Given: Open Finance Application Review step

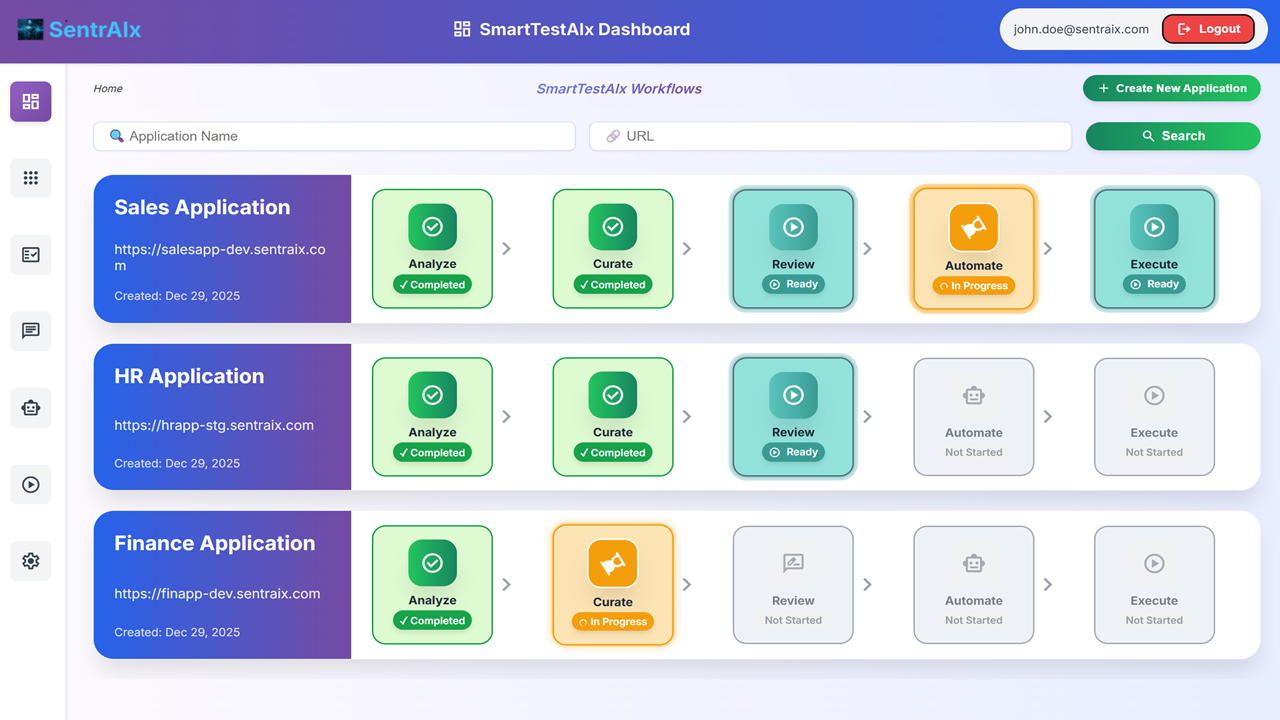Looking at the screenshot, I should (x=793, y=585).
